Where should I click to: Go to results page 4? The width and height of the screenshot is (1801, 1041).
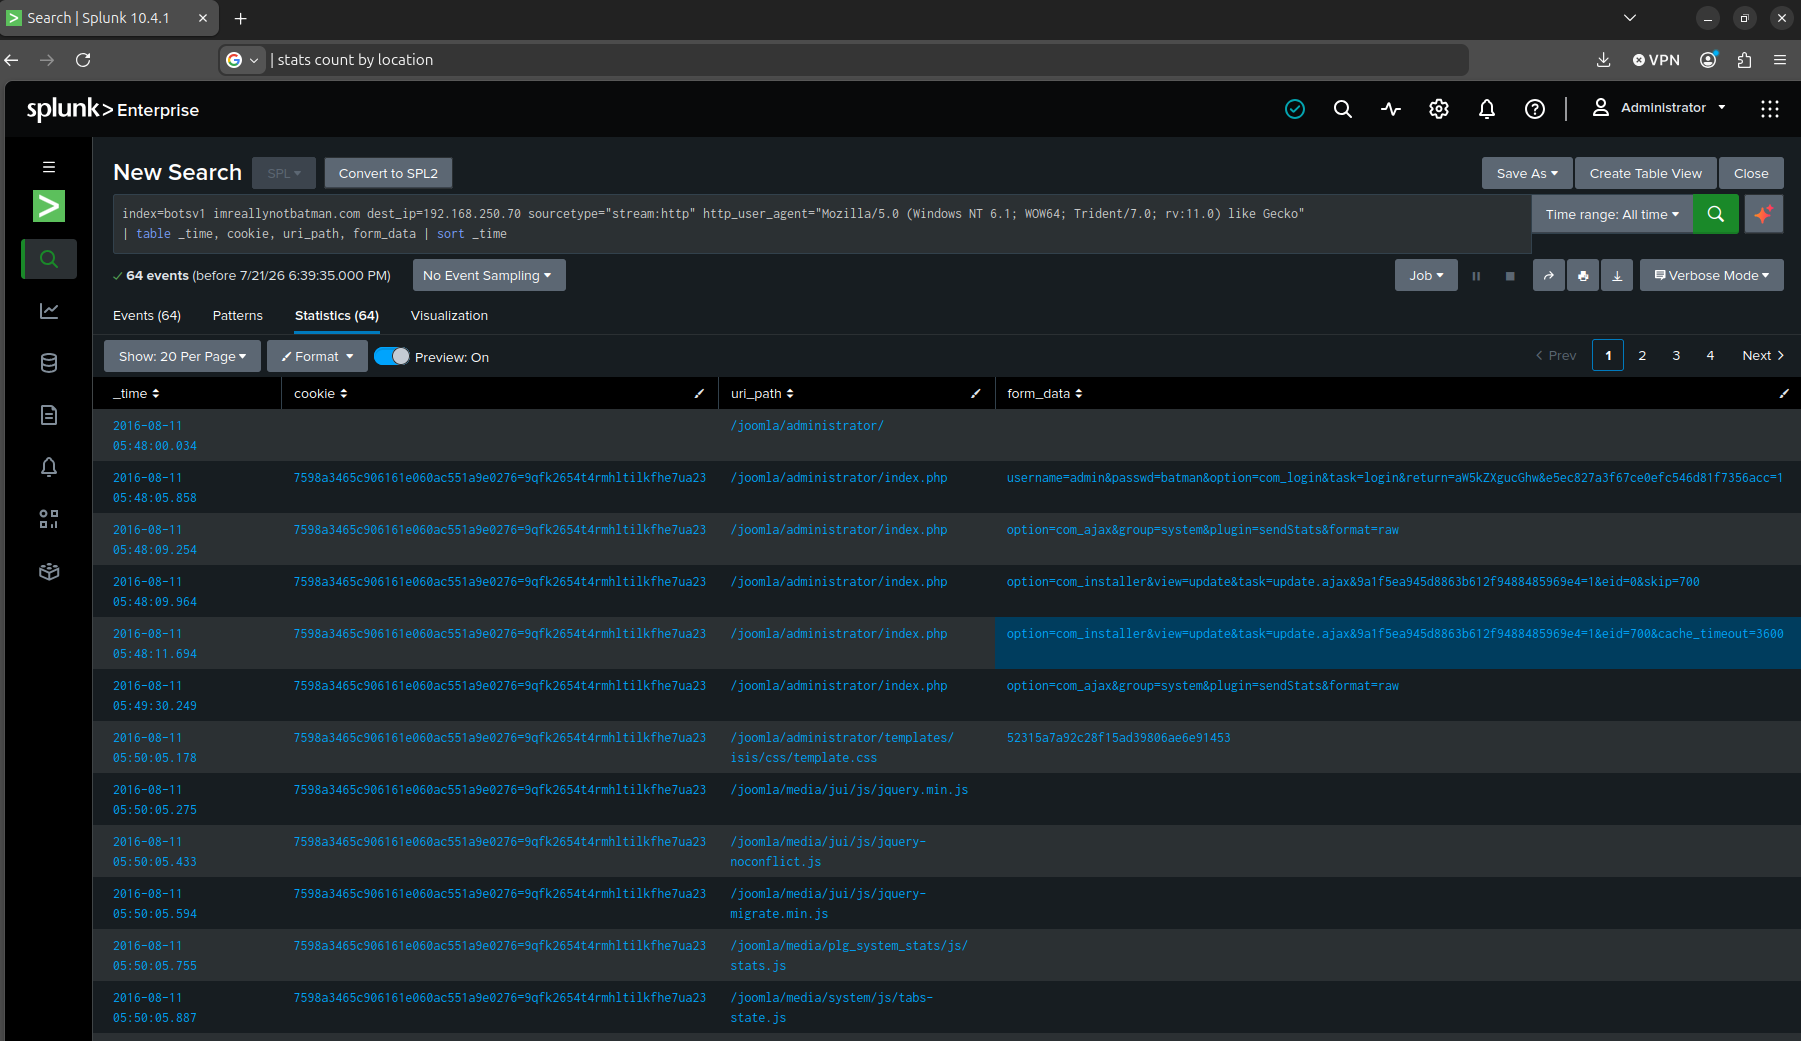[x=1710, y=356]
